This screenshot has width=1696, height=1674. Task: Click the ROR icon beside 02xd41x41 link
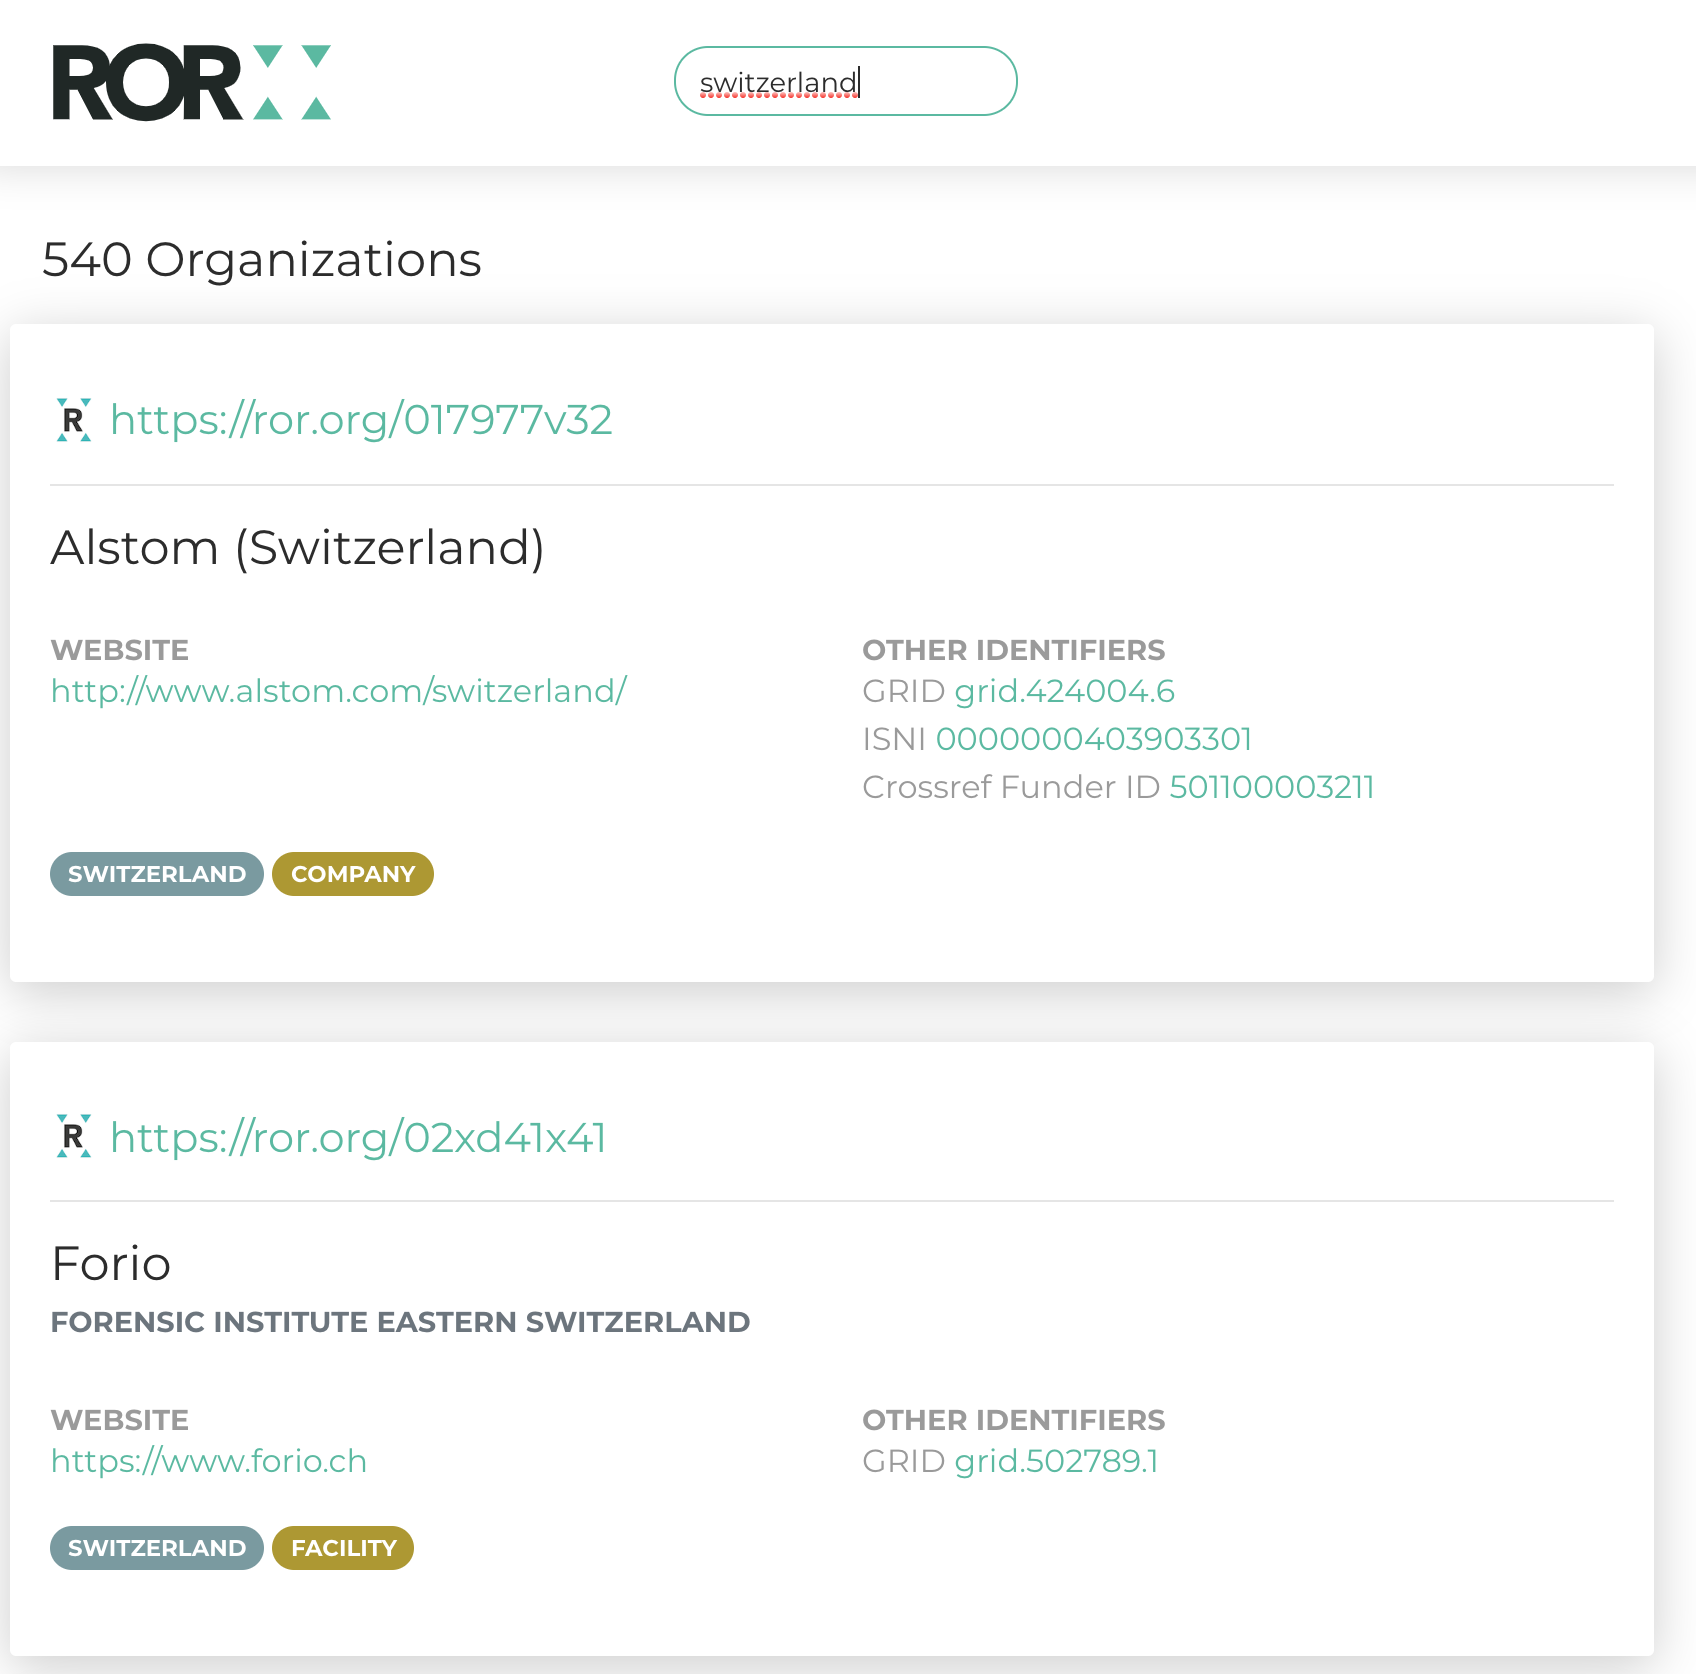pos(73,1137)
